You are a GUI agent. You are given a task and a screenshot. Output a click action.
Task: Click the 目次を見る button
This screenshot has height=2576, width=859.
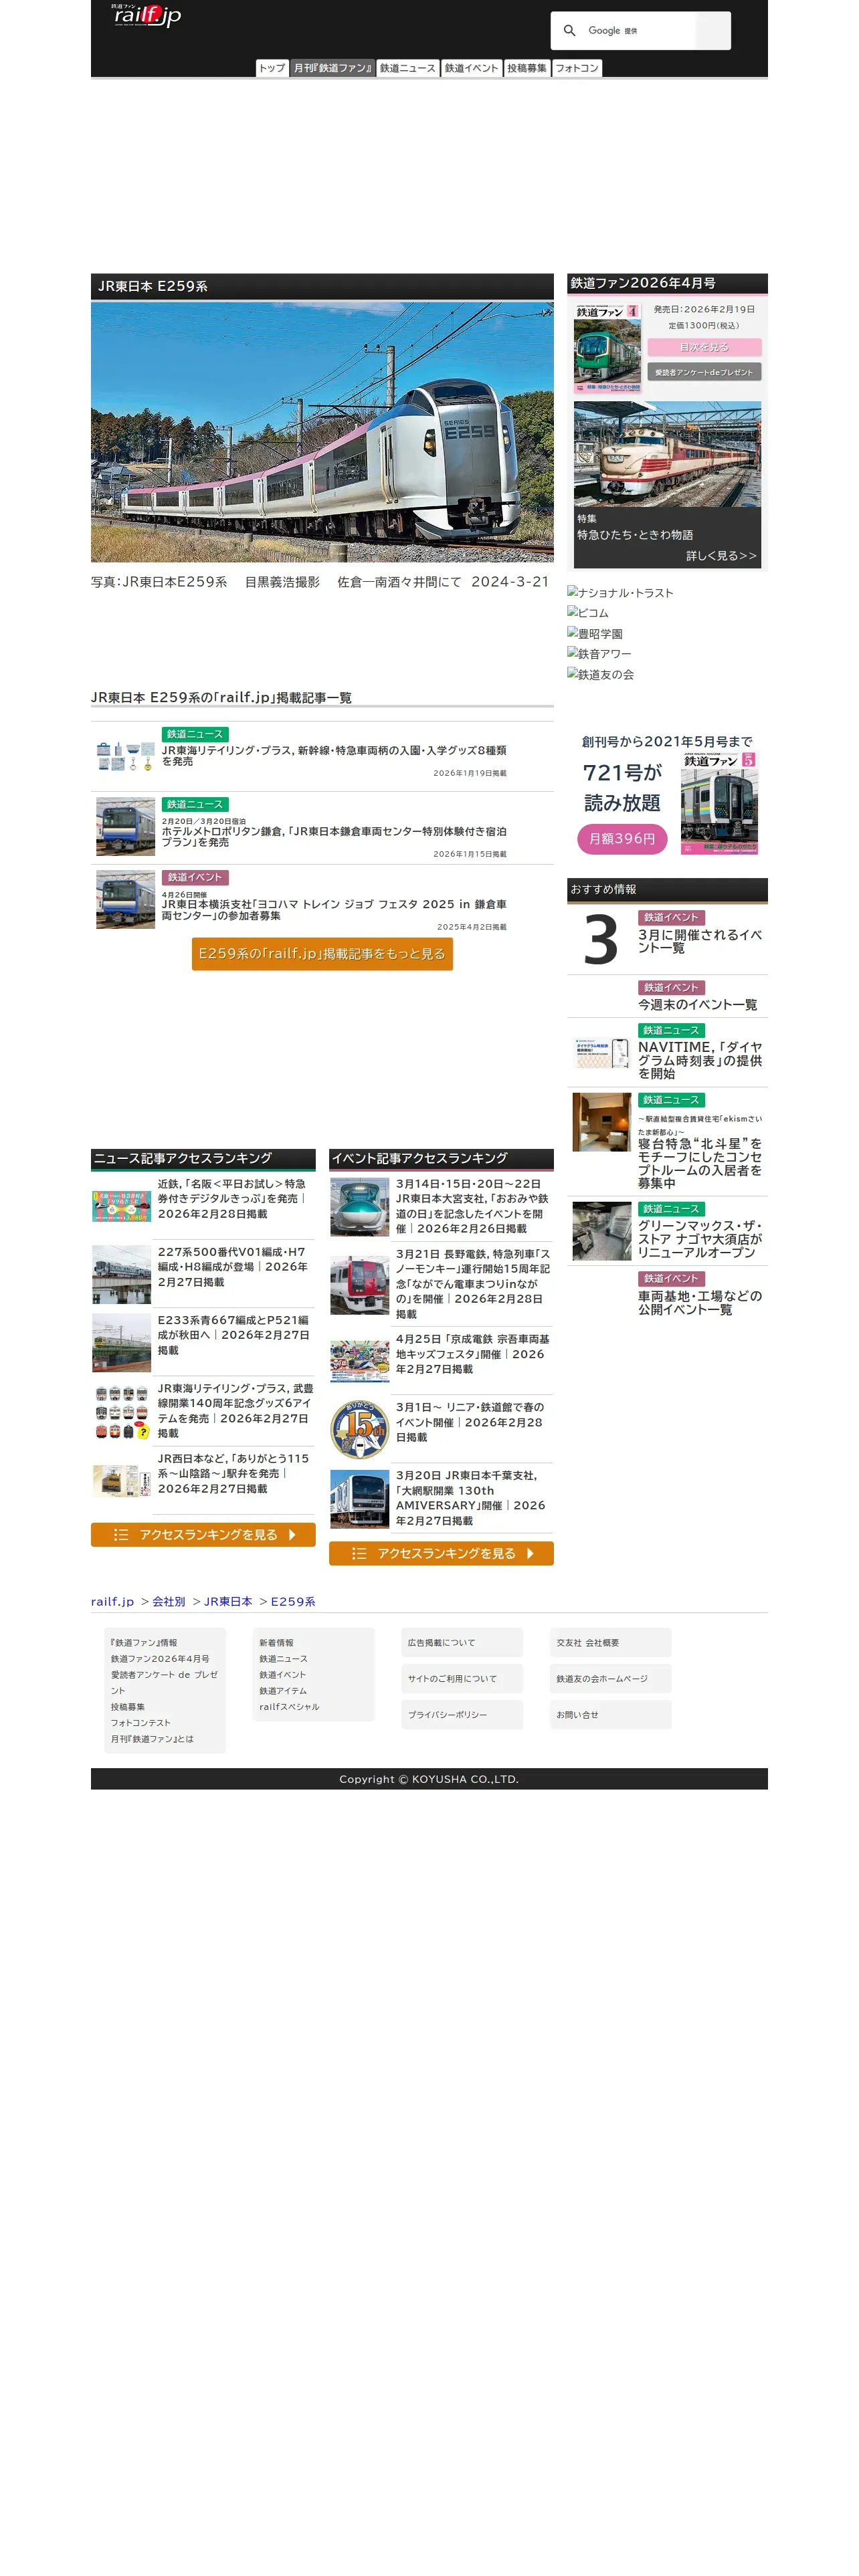704,347
